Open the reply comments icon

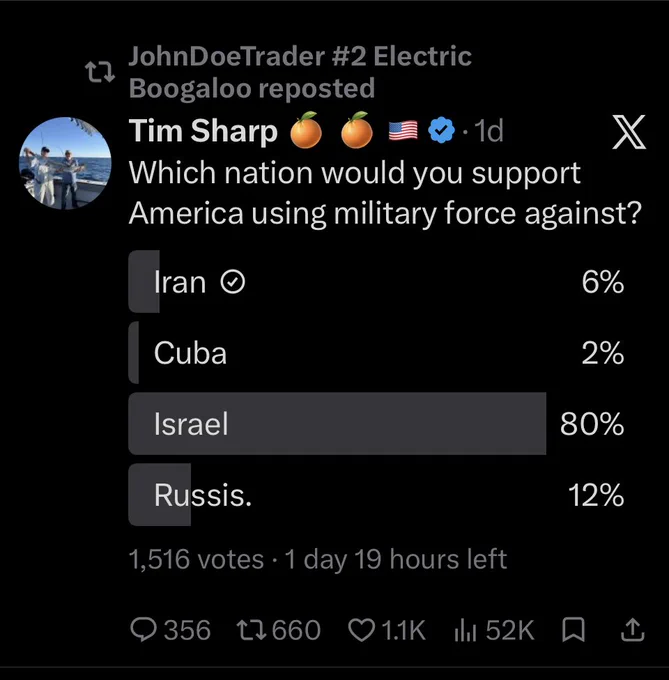coord(144,630)
